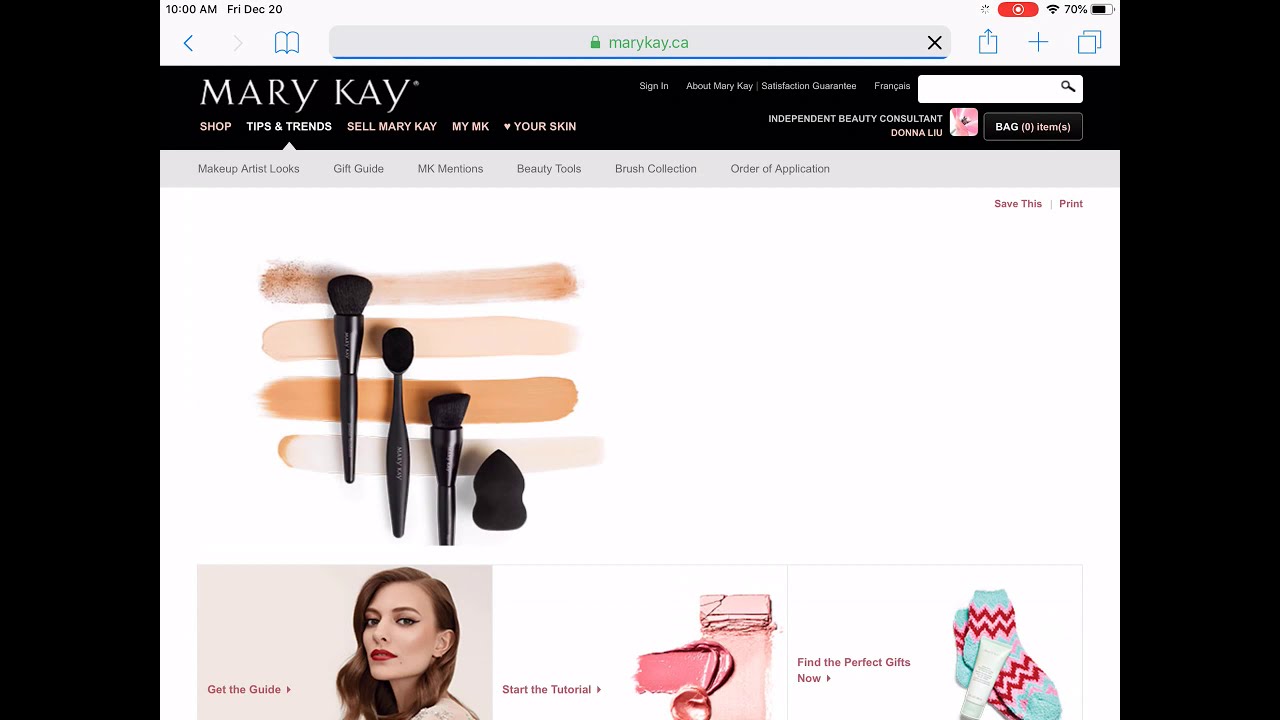The height and width of the screenshot is (720, 1280).
Task: Open Order of Application page
Action: point(780,168)
